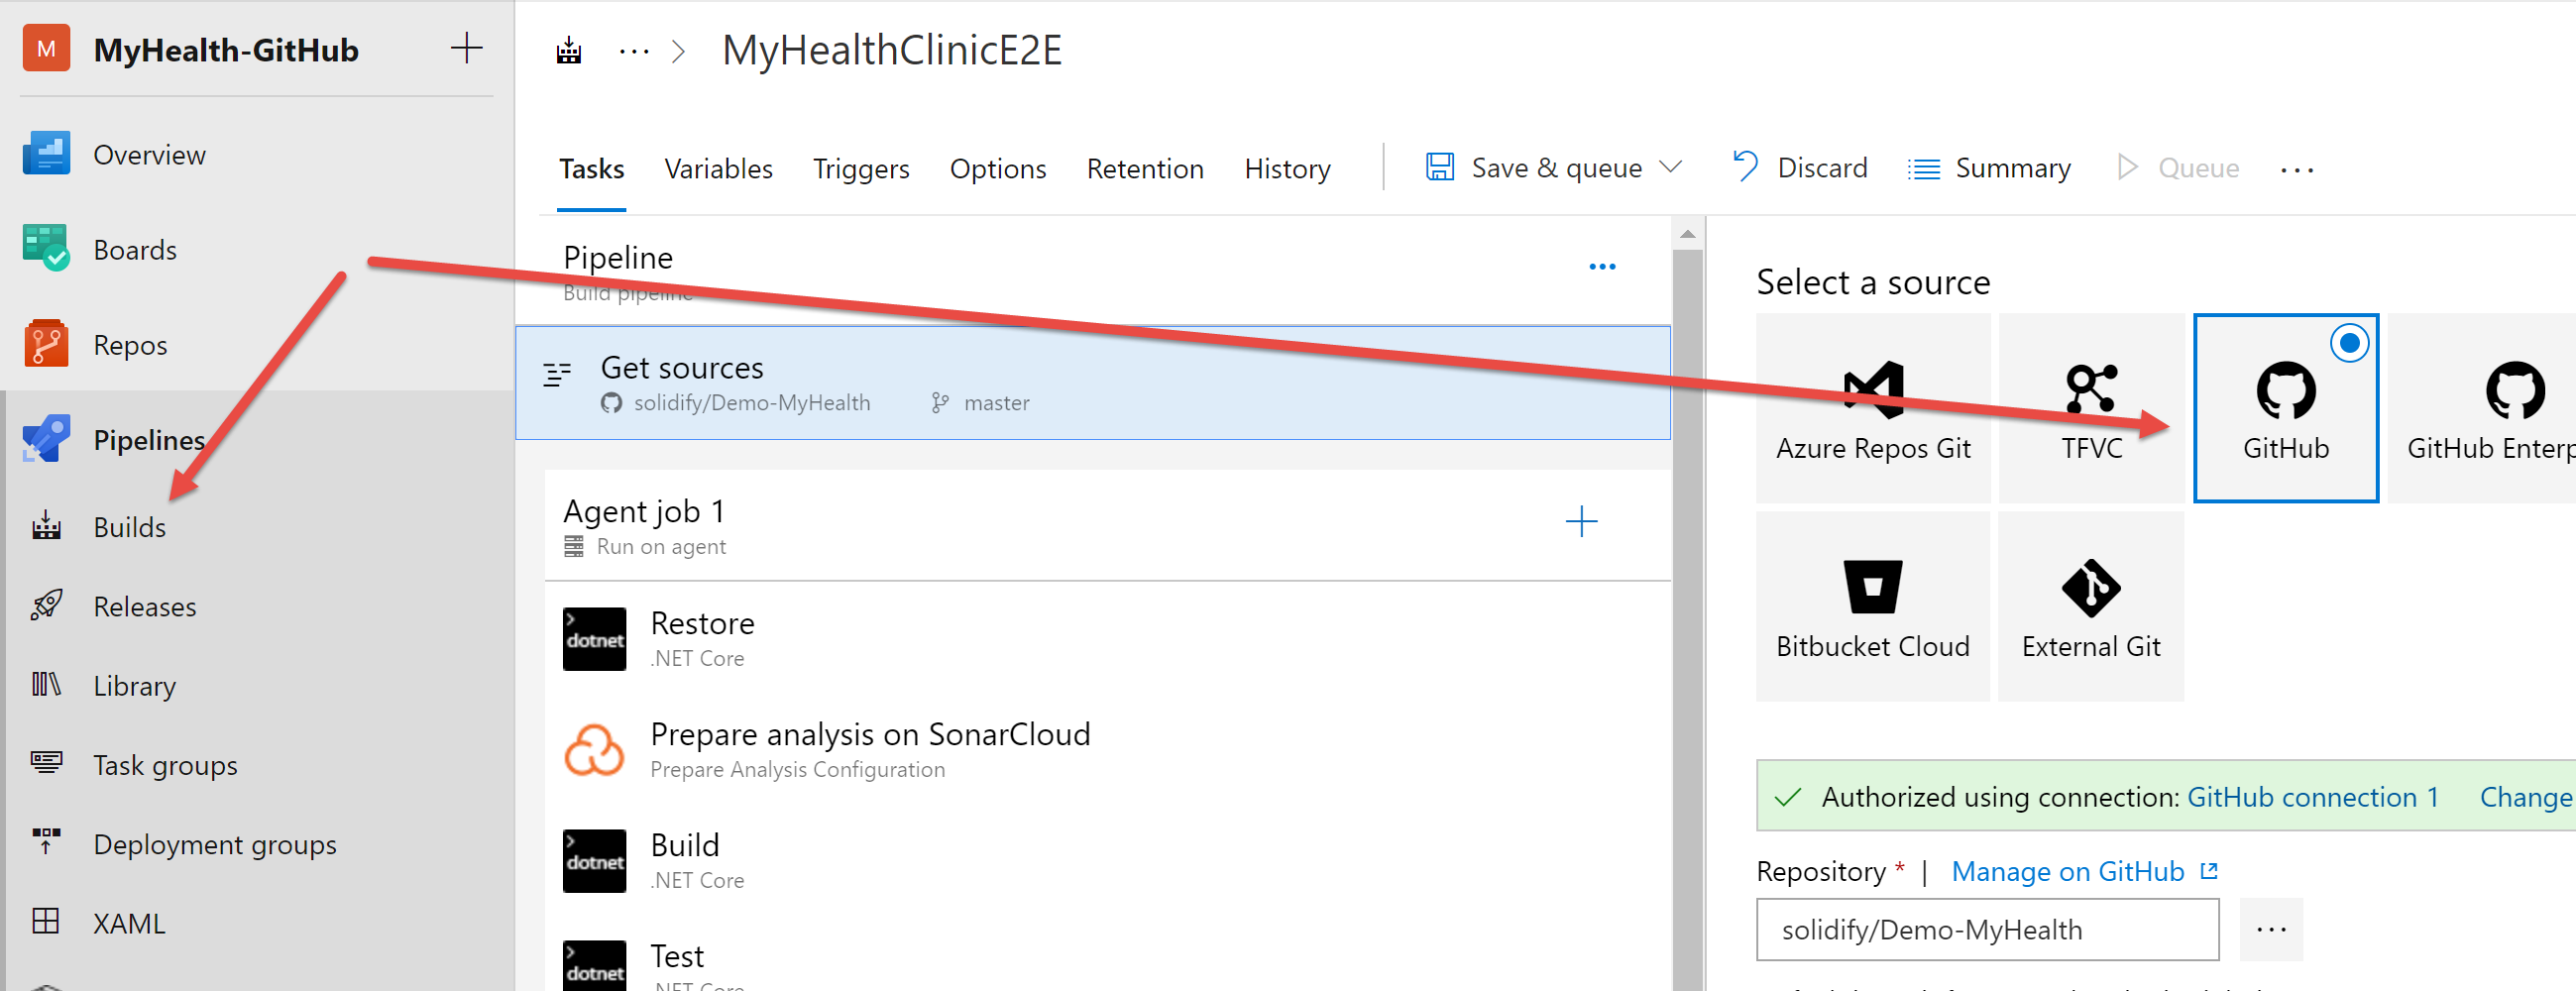Switch to the Triggers tab

(x=860, y=169)
